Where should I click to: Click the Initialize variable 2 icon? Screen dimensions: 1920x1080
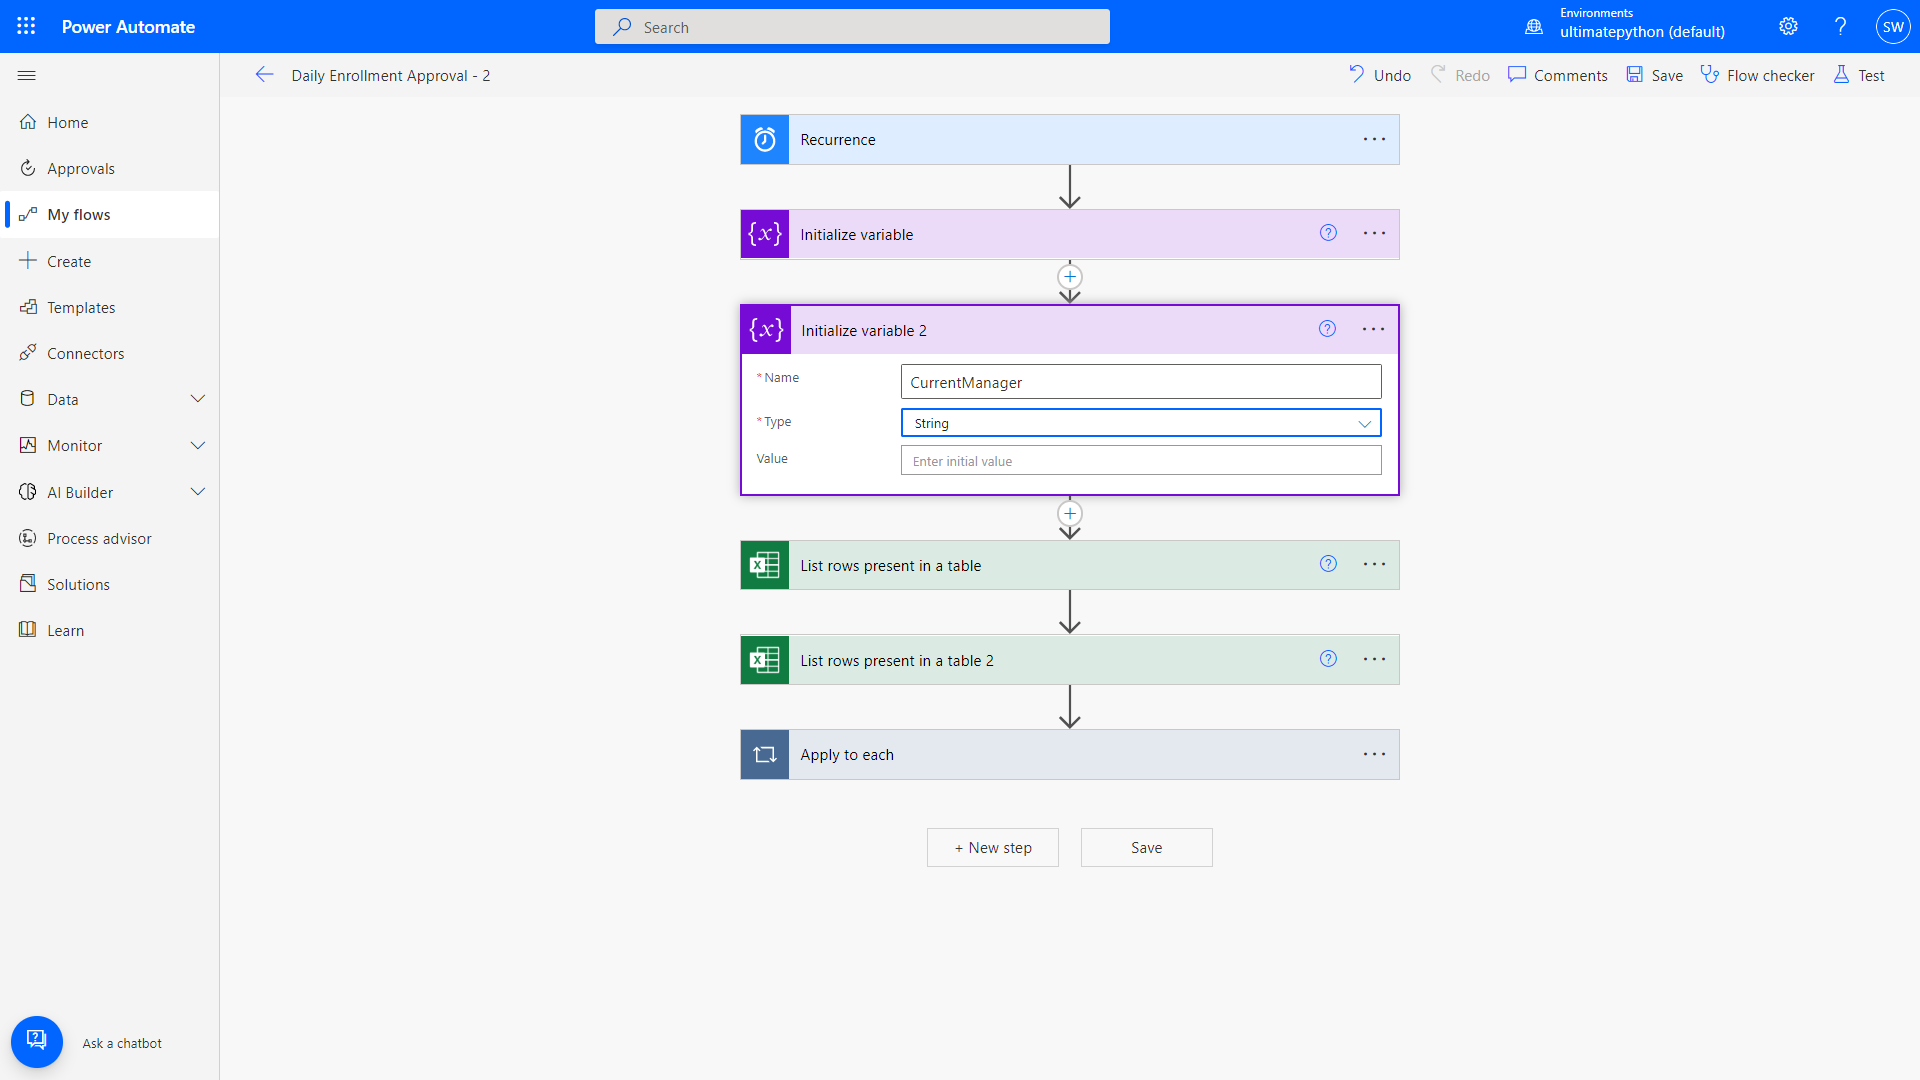766,330
